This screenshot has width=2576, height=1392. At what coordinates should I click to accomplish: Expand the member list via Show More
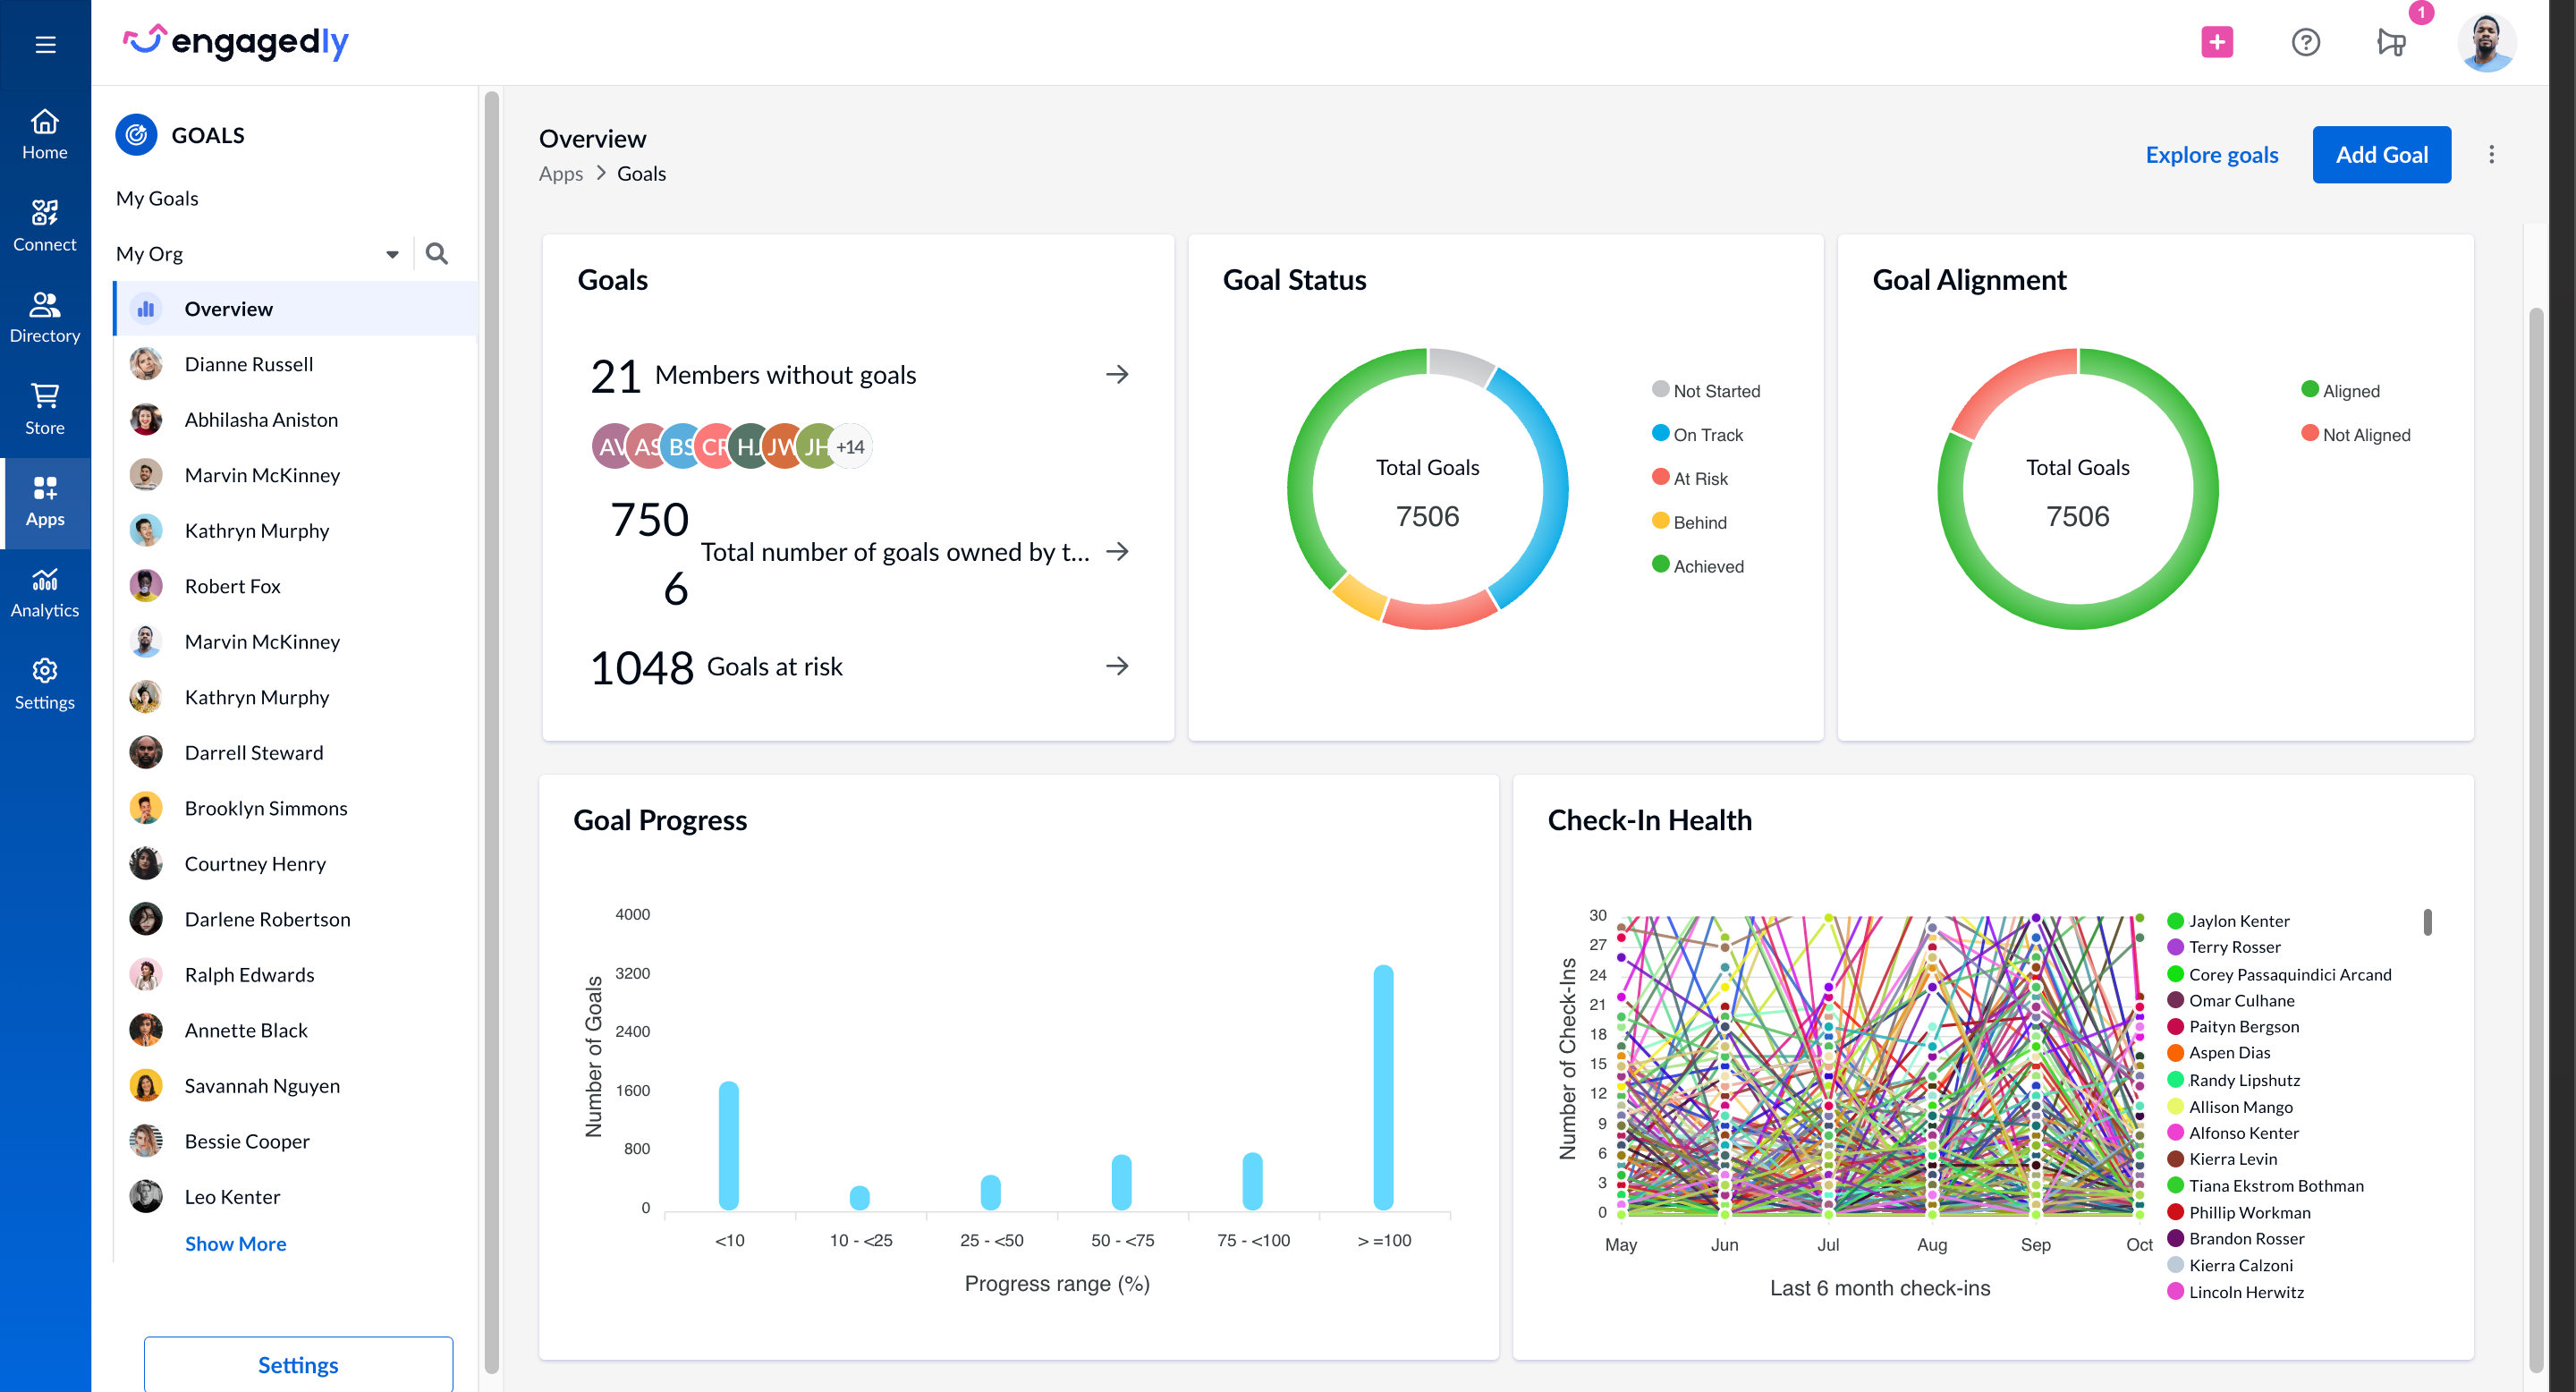tap(235, 1243)
